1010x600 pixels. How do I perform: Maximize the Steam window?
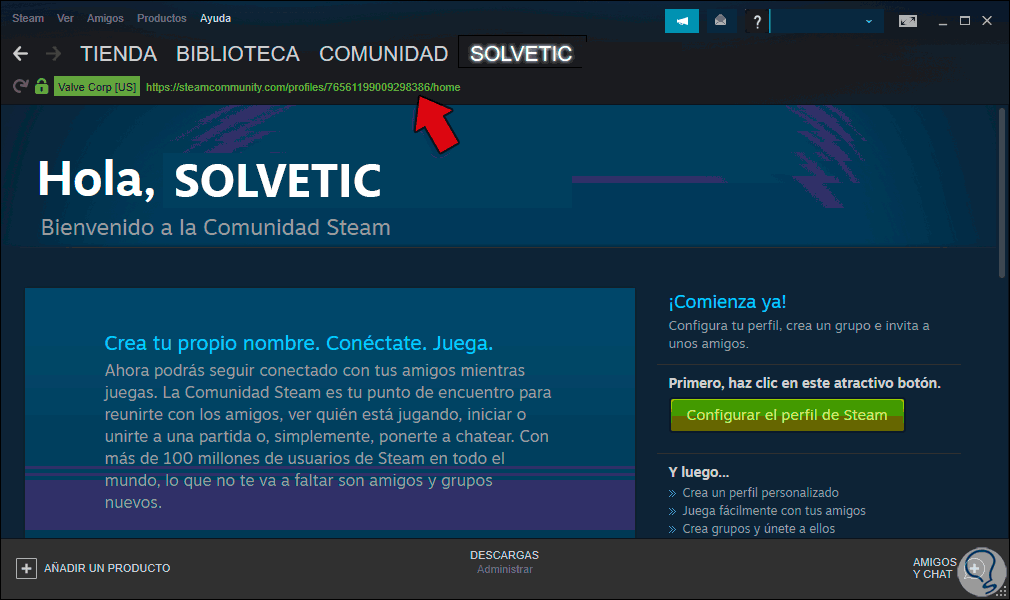tap(965, 21)
